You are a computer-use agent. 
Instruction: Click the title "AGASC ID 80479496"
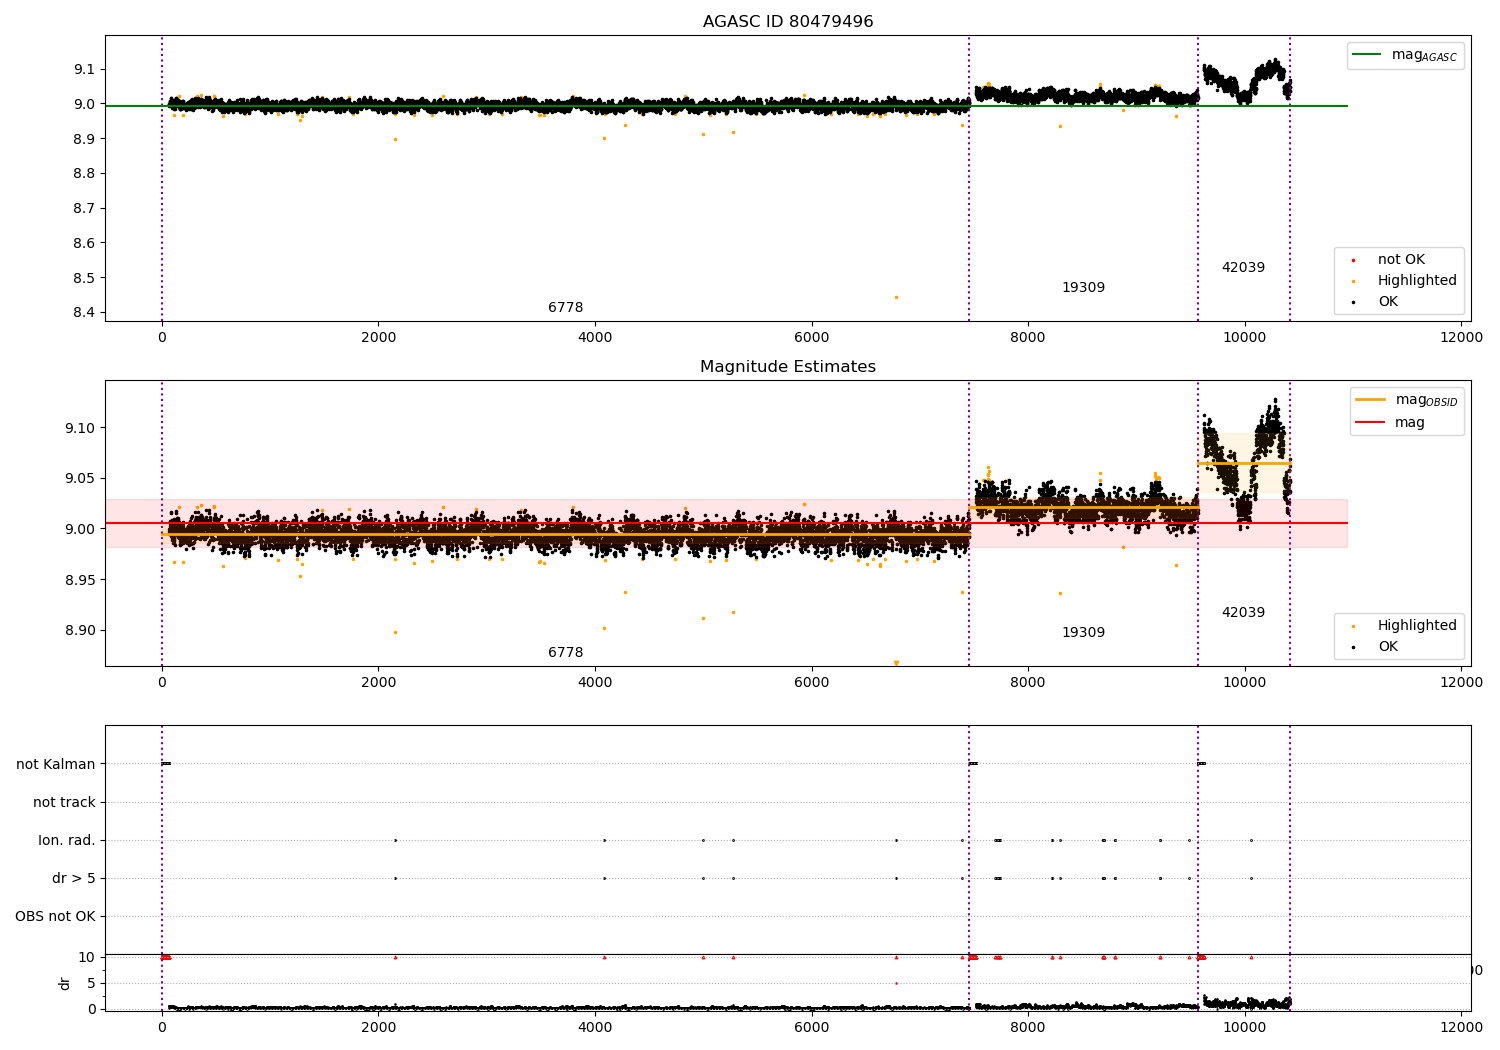tap(788, 22)
